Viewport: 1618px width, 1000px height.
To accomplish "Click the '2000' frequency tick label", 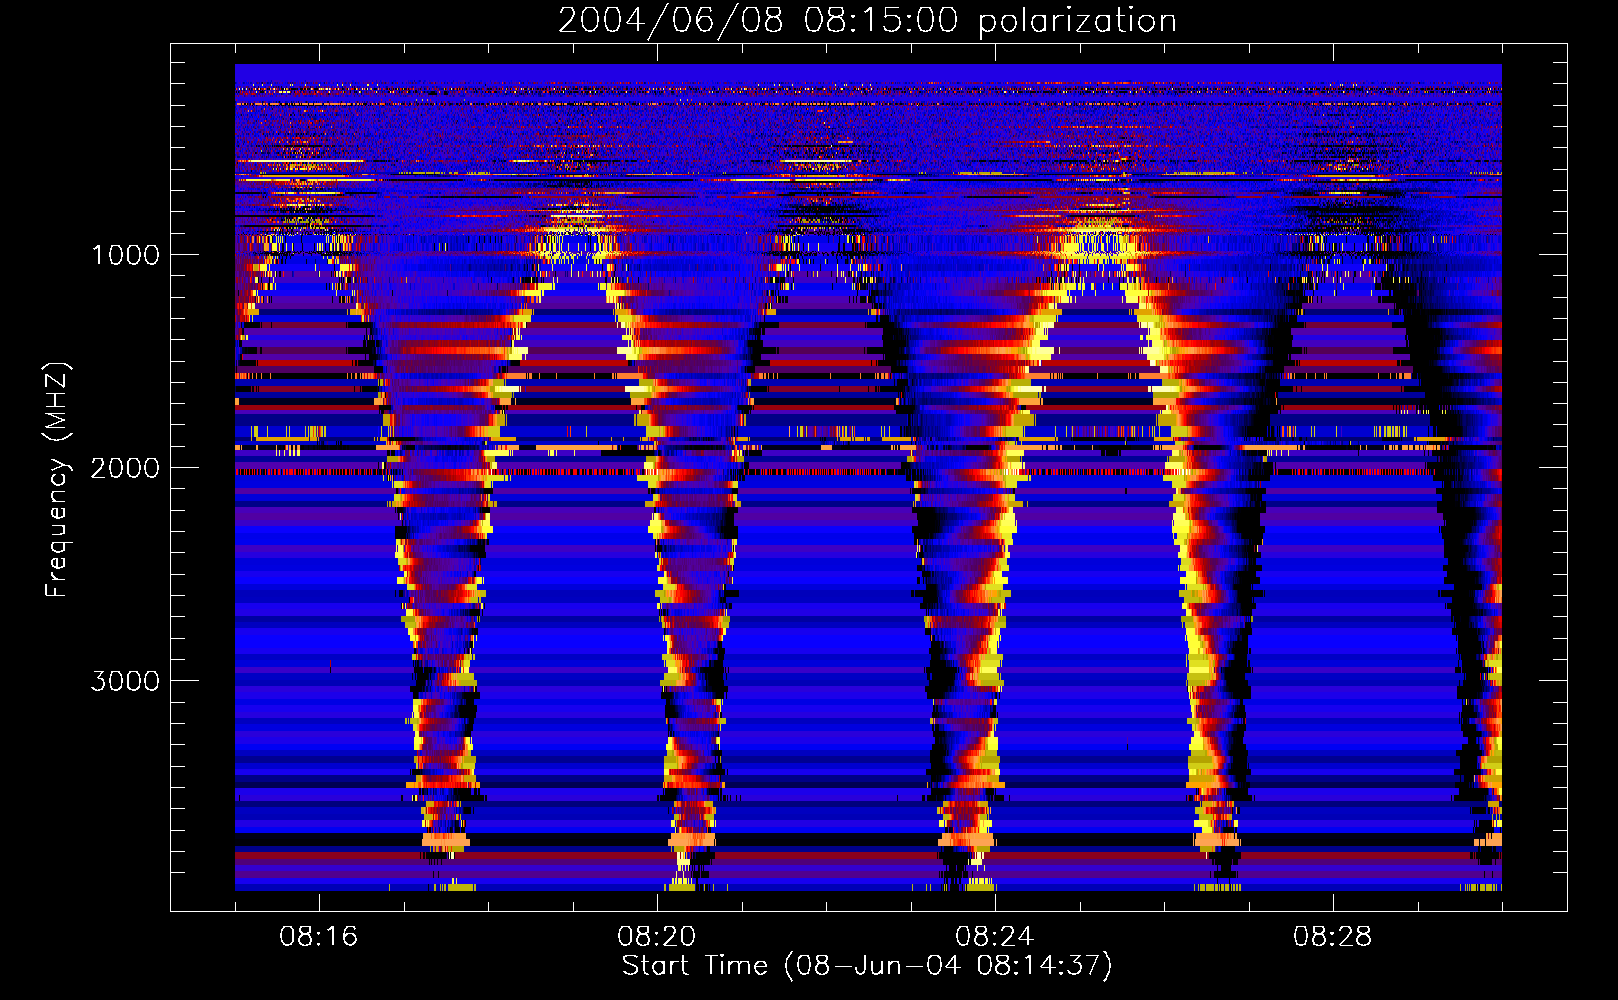I will click(x=125, y=468).
